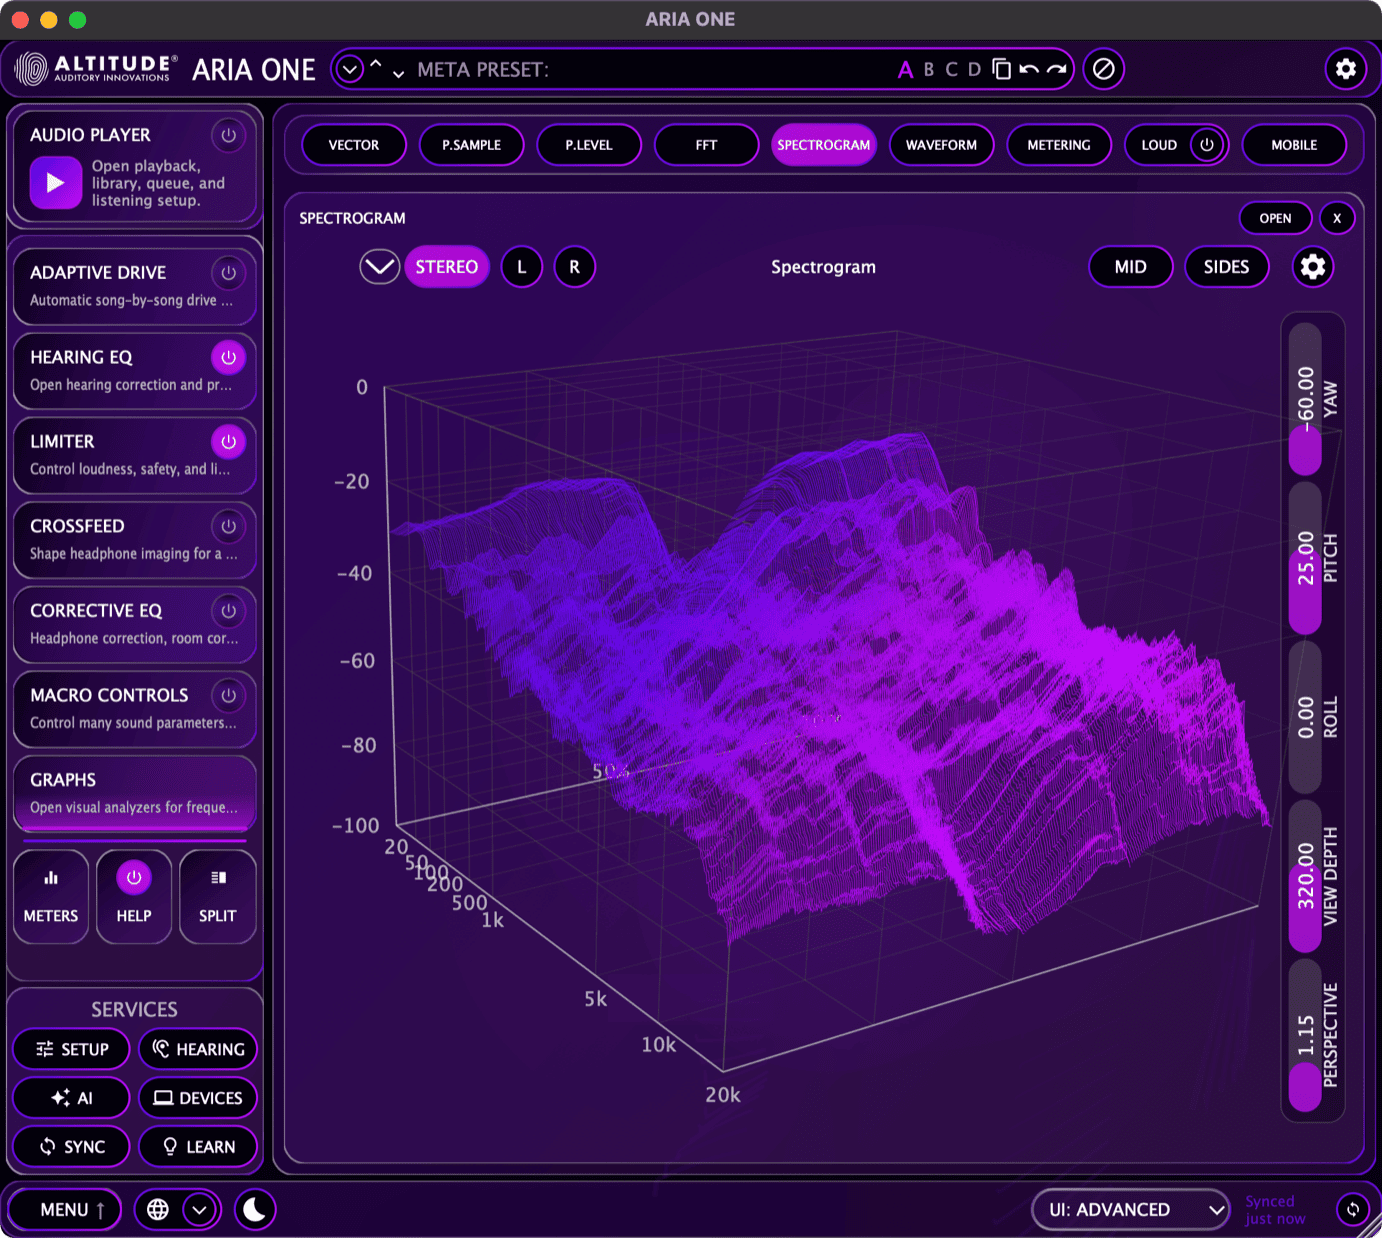Viewport: 1382px width, 1238px height.
Task: Turn off the Limiter power toggle
Action: click(x=228, y=441)
